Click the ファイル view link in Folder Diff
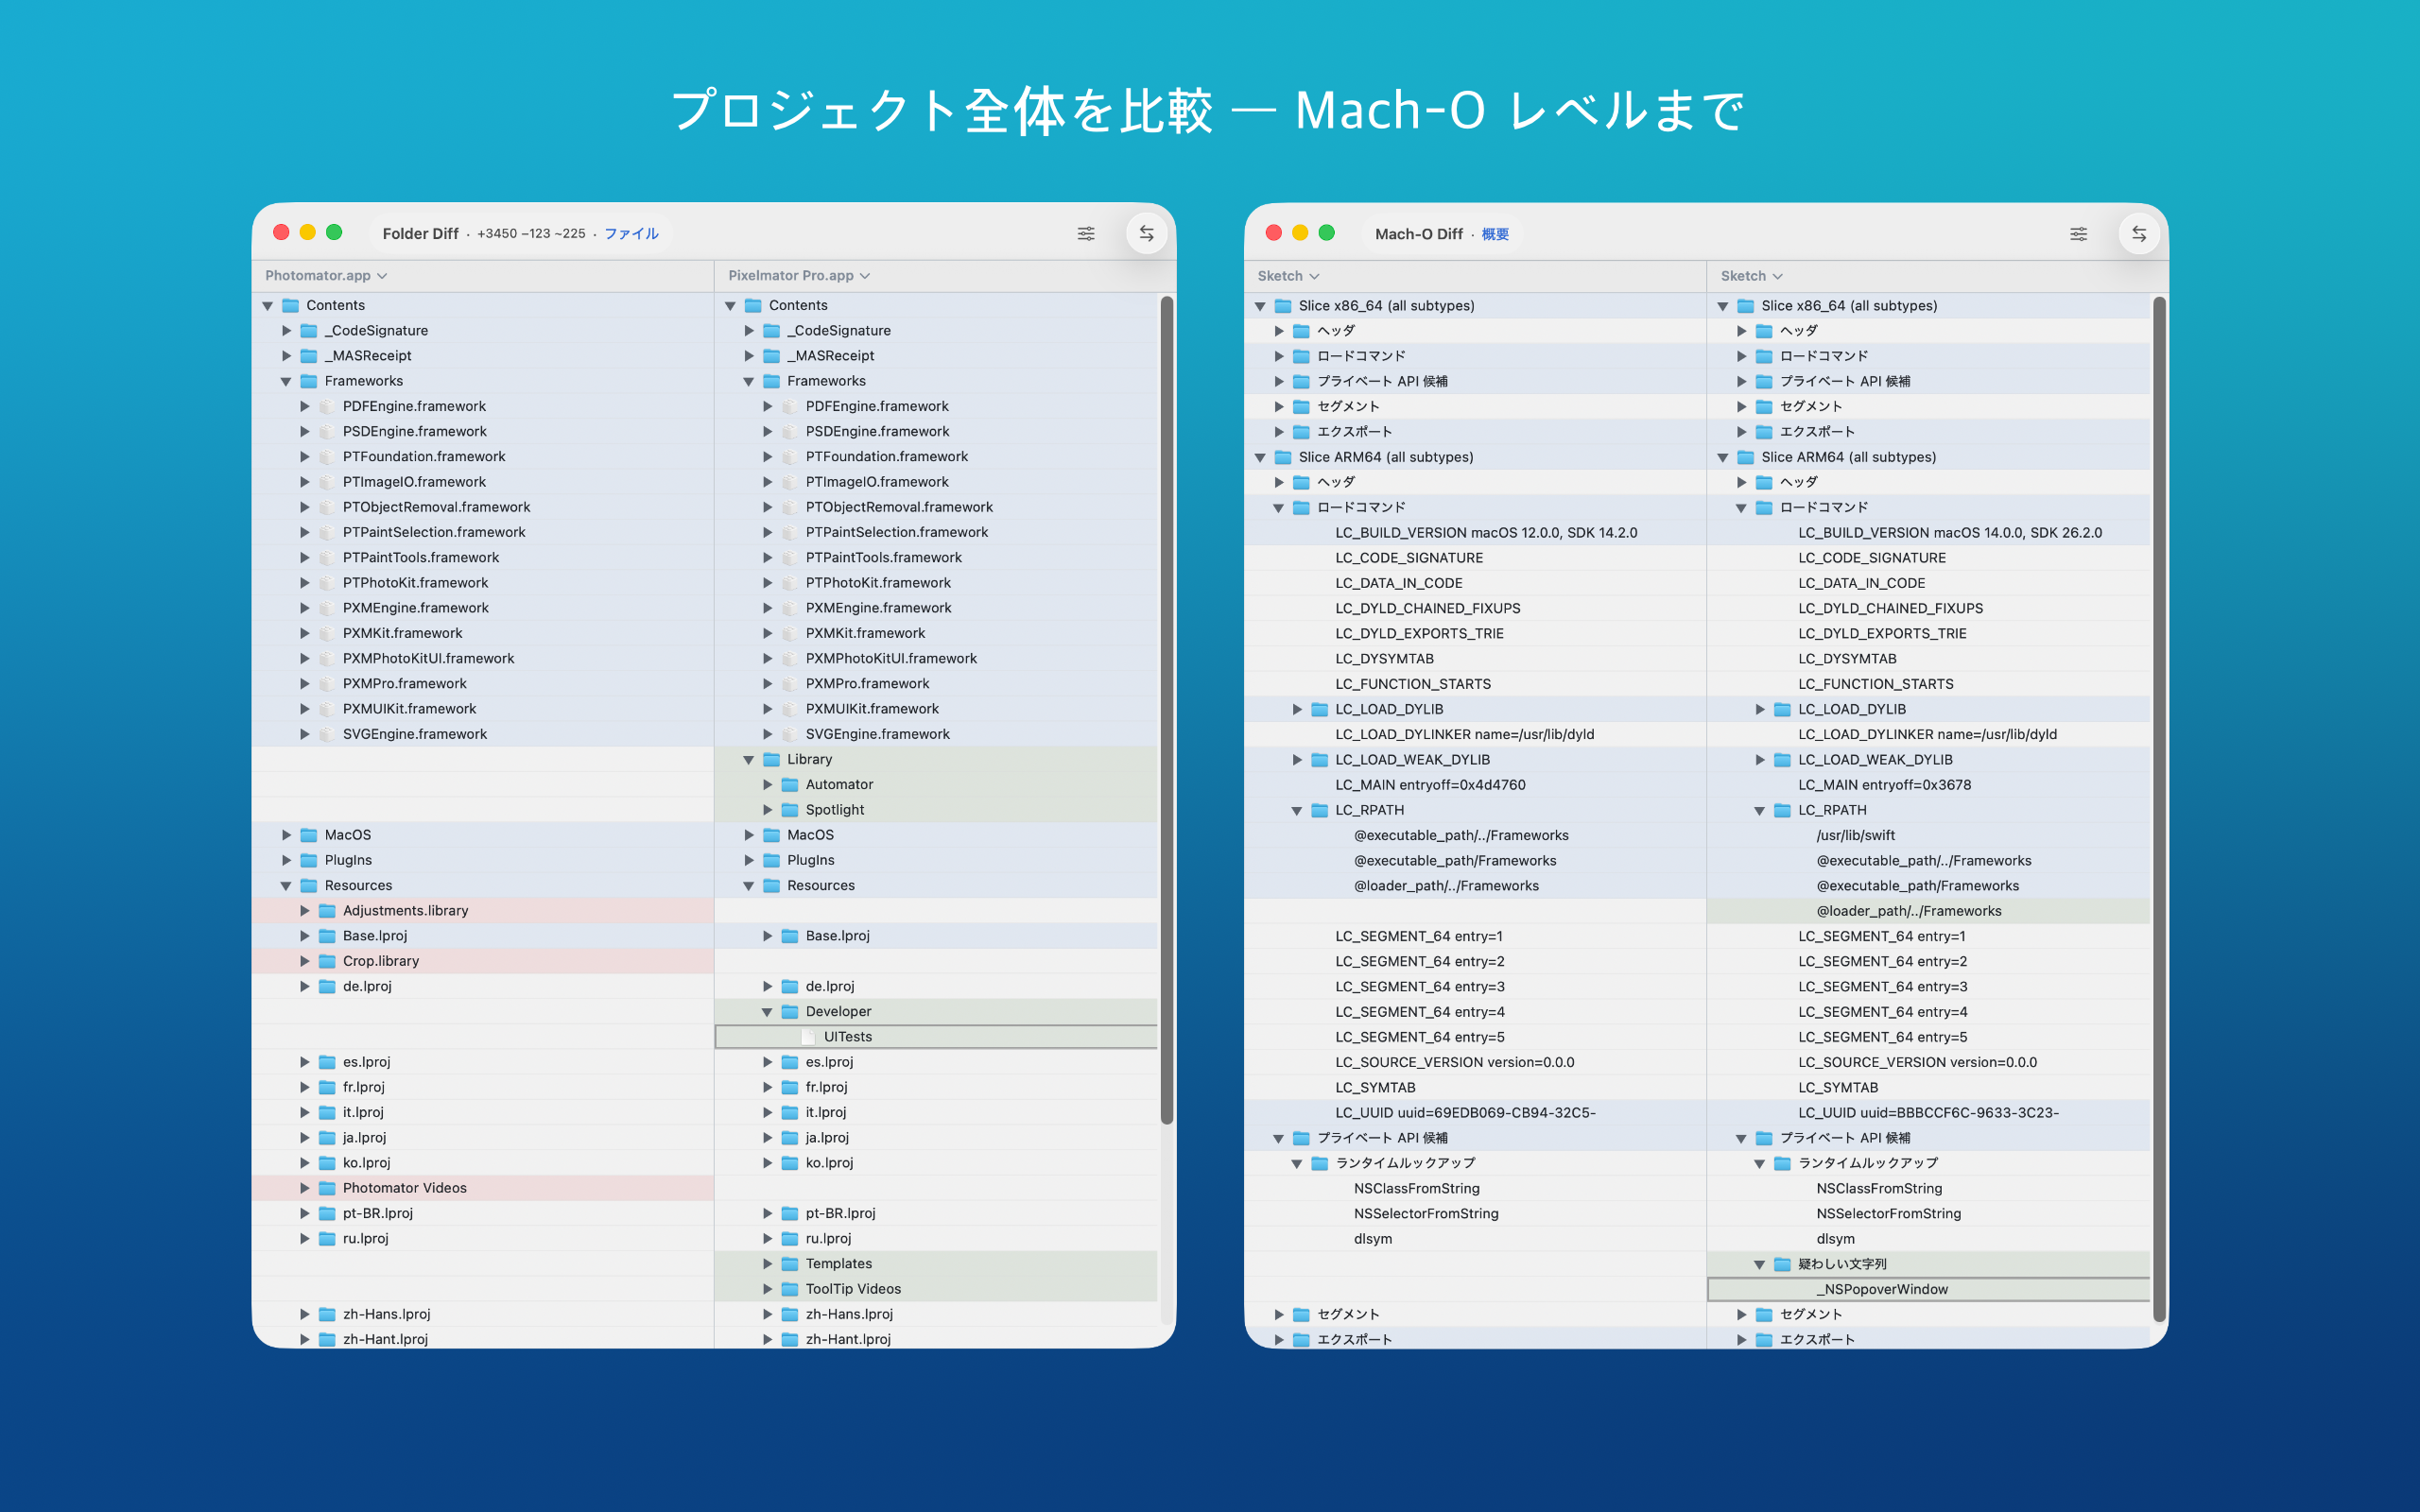The image size is (2420, 1512). tap(631, 233)
